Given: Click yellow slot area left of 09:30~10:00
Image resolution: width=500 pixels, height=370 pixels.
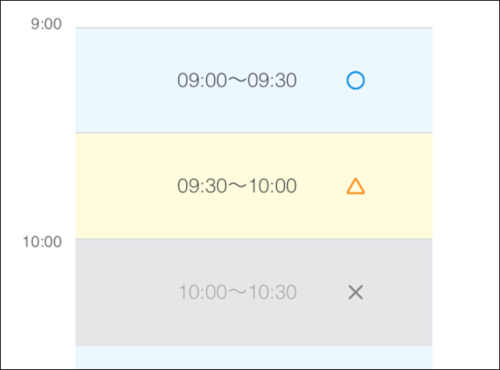Looking at the screenshot, I should coord(126,186).
